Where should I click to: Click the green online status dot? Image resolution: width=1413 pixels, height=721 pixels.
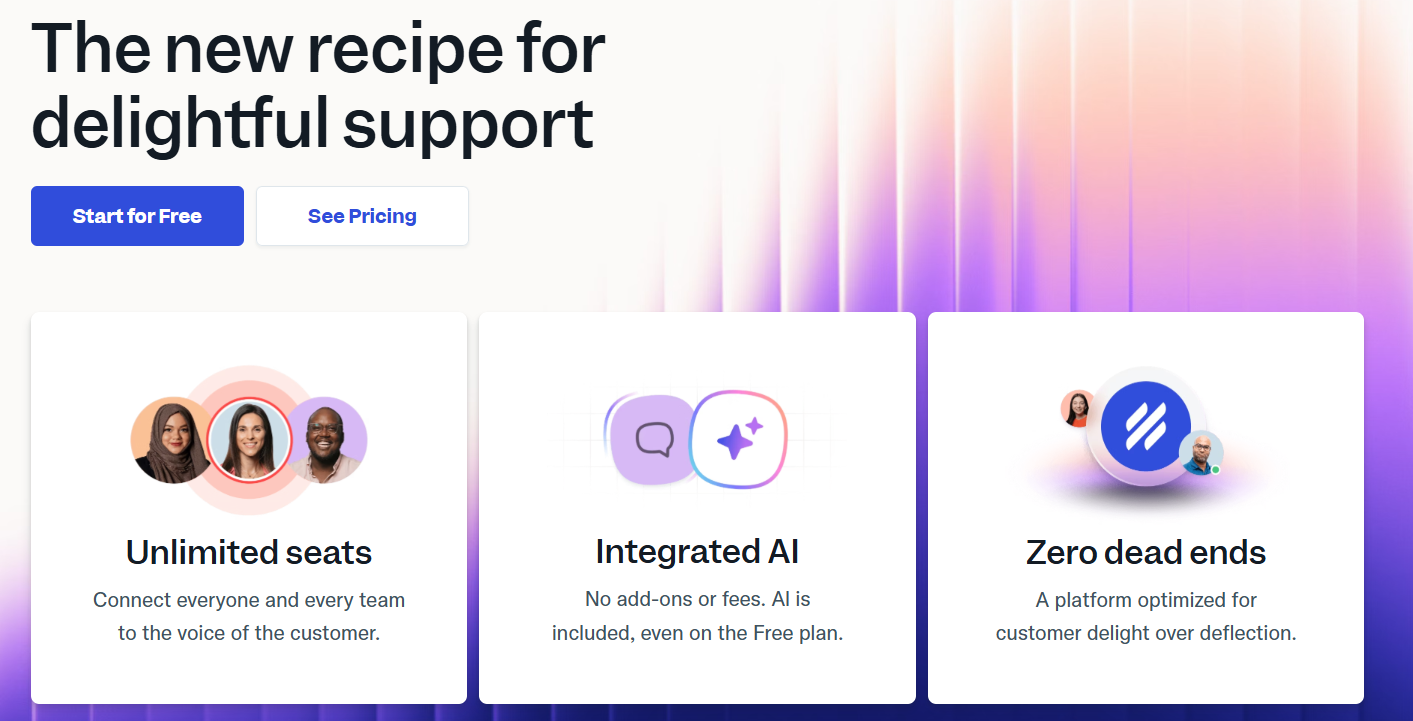1216,469
